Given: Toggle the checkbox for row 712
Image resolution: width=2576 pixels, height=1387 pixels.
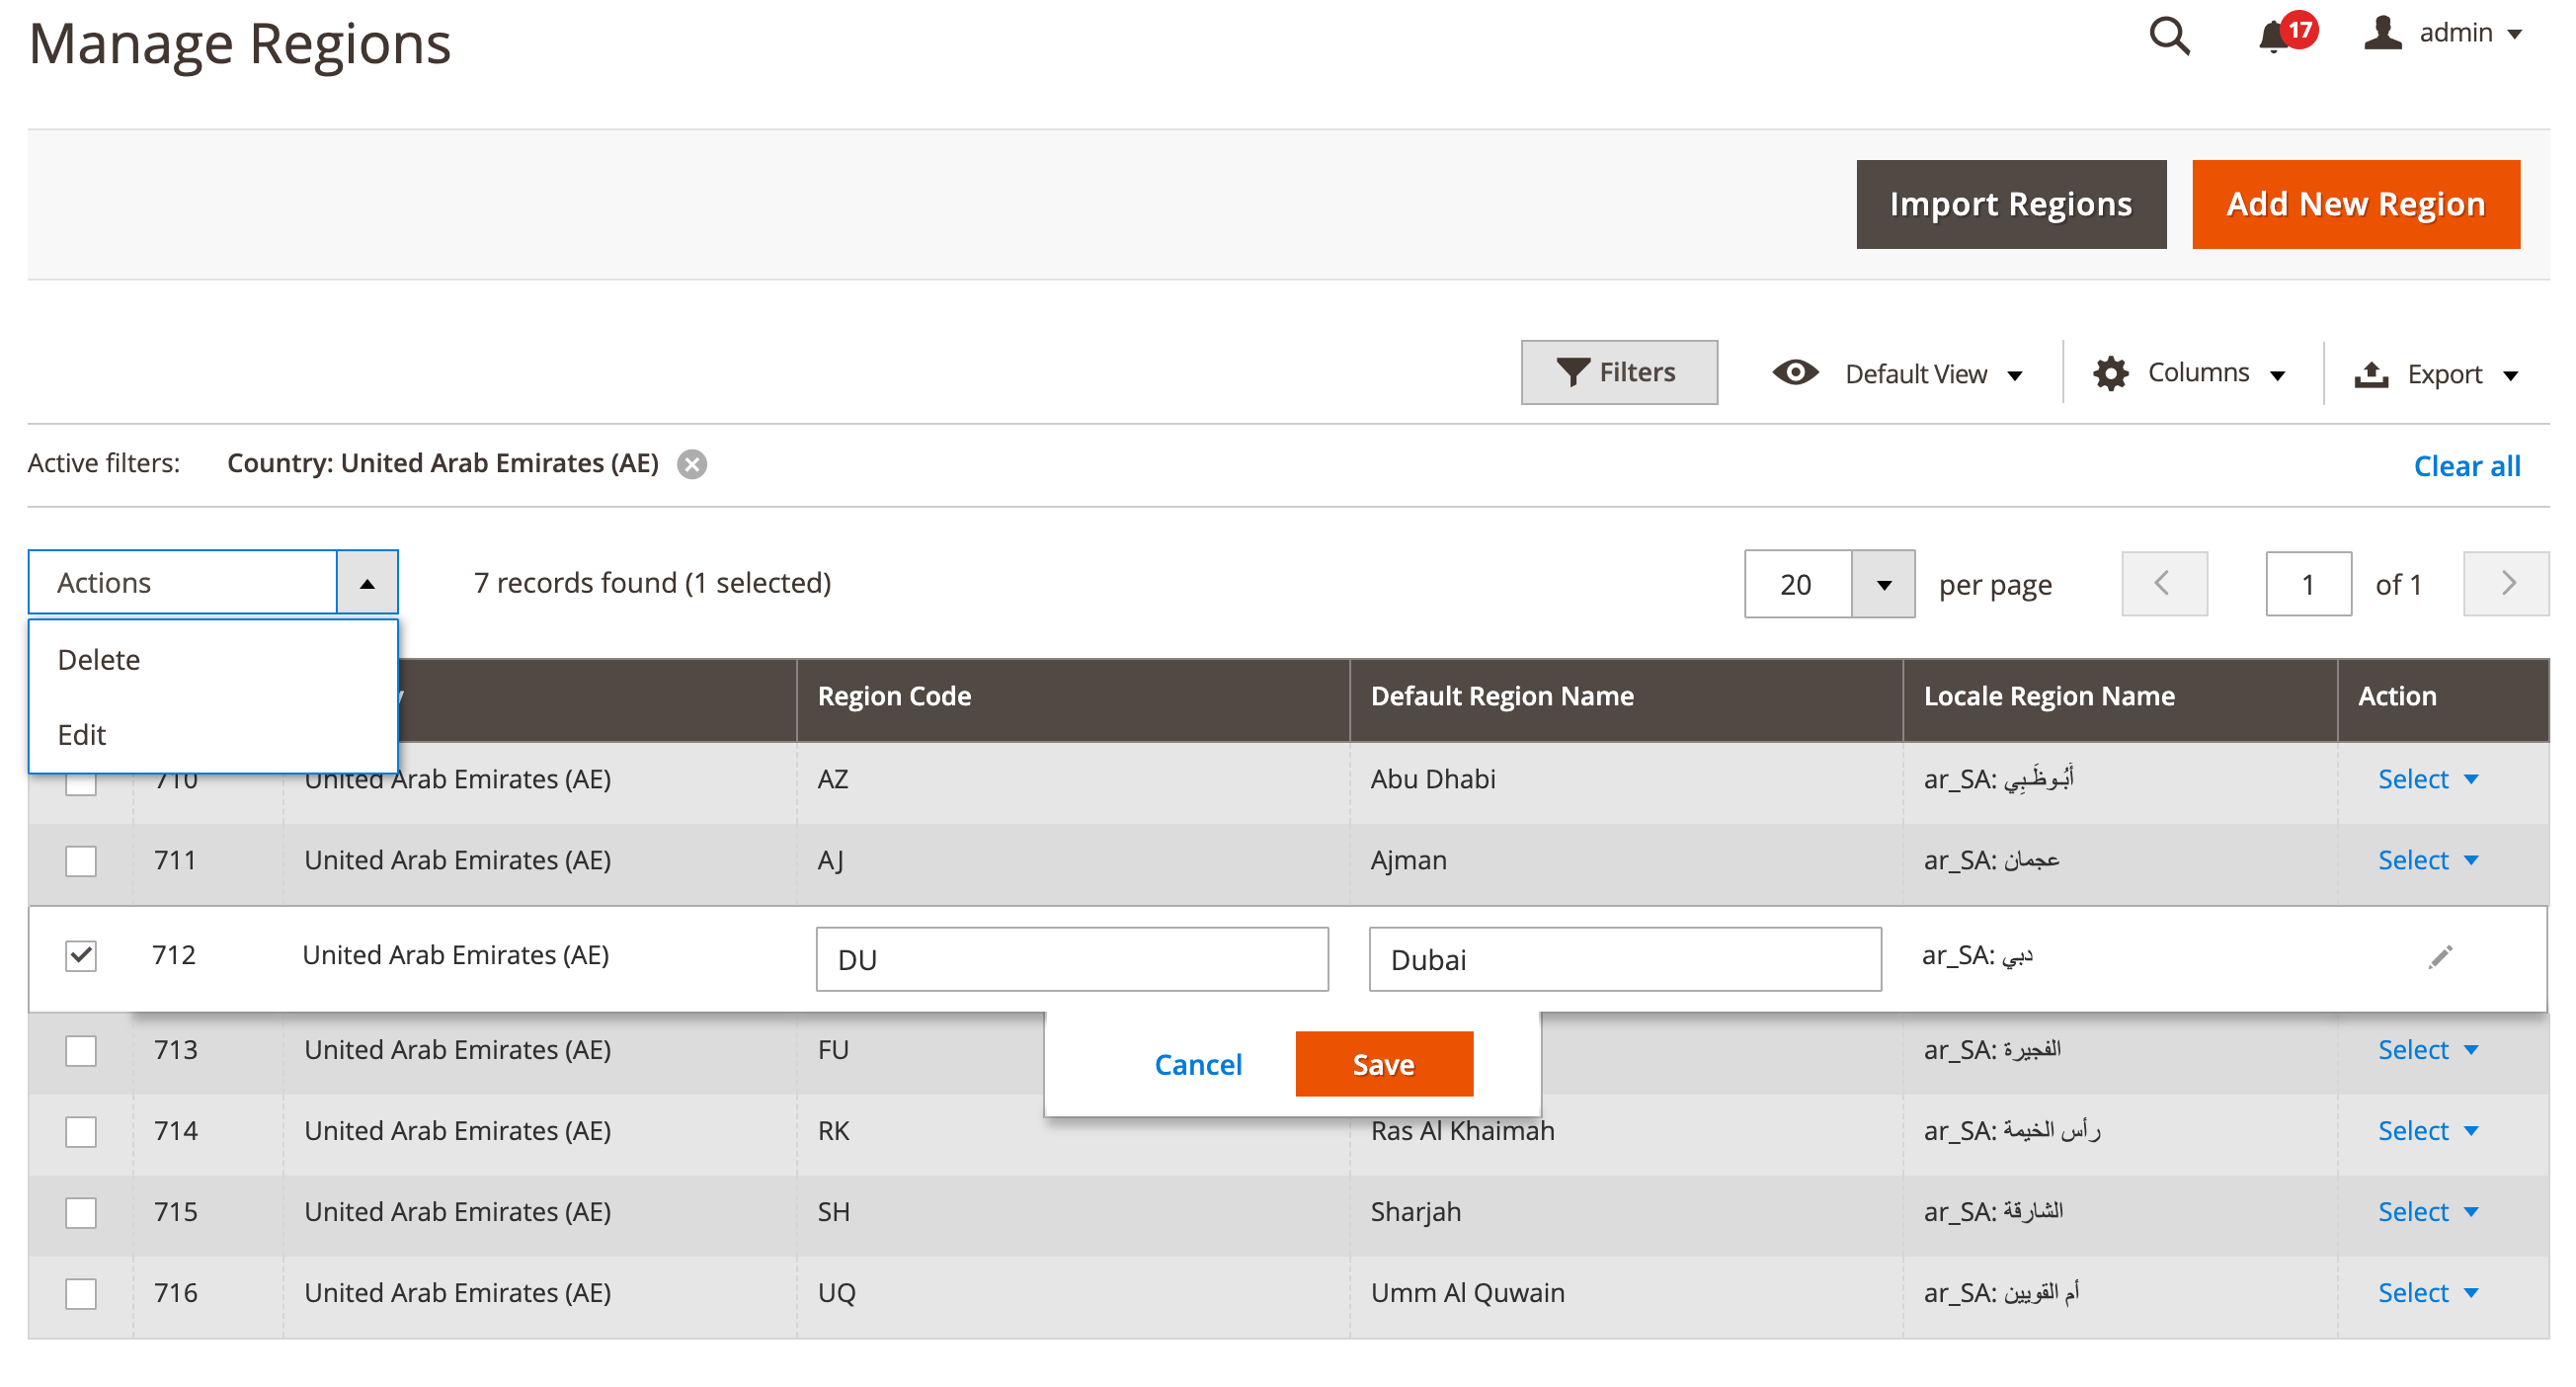Looking at the screenshot, I should (x=80, y=955).
